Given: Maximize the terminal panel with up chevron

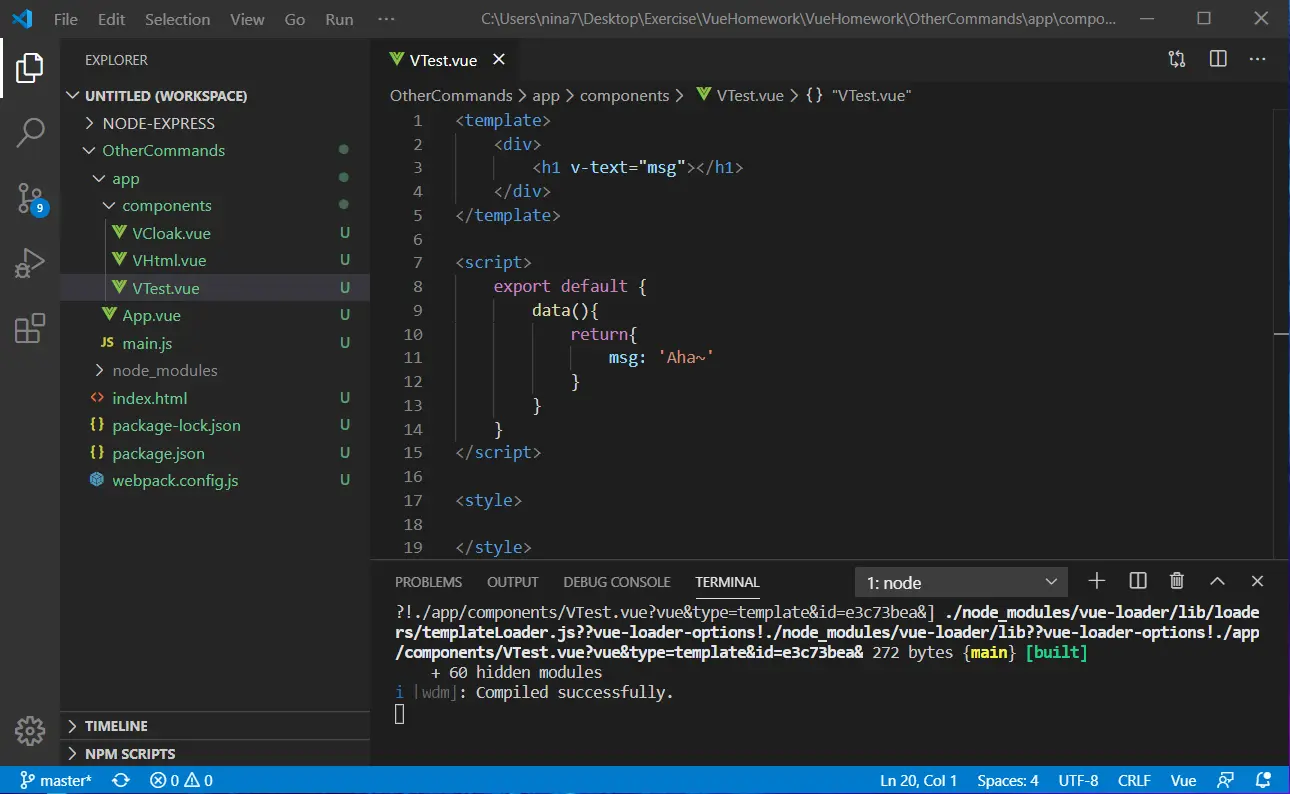Looking at the screenshot, I should [1217, 581].
